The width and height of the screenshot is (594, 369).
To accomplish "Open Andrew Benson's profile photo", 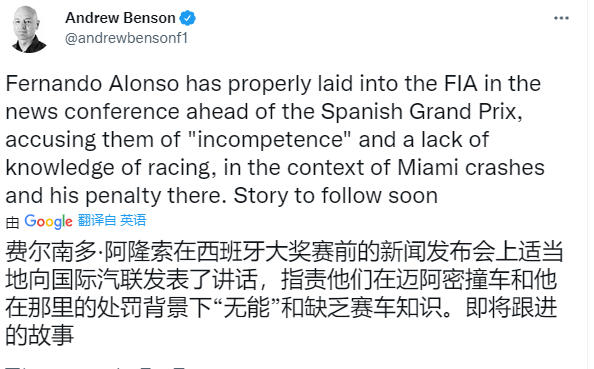I will click(29, 30).
